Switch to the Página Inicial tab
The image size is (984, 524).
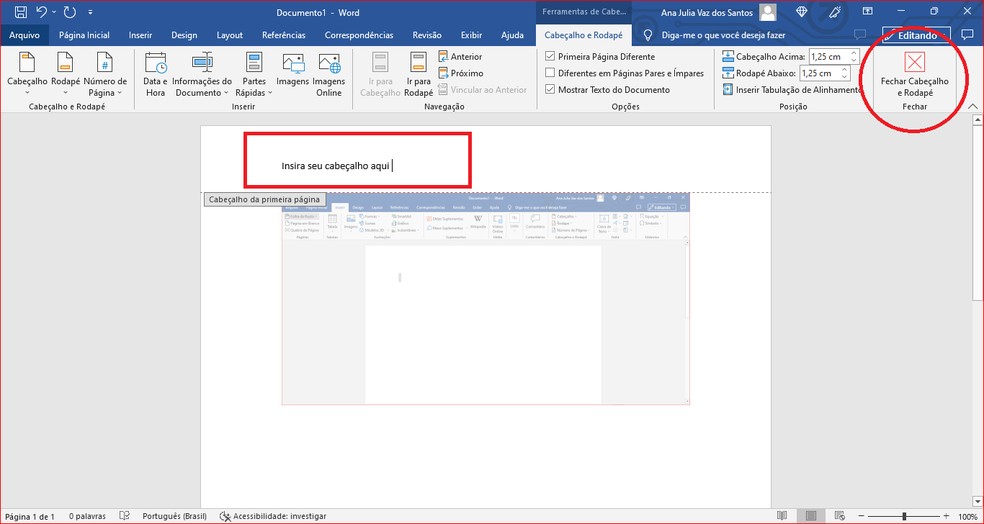[x=84, y=35]
